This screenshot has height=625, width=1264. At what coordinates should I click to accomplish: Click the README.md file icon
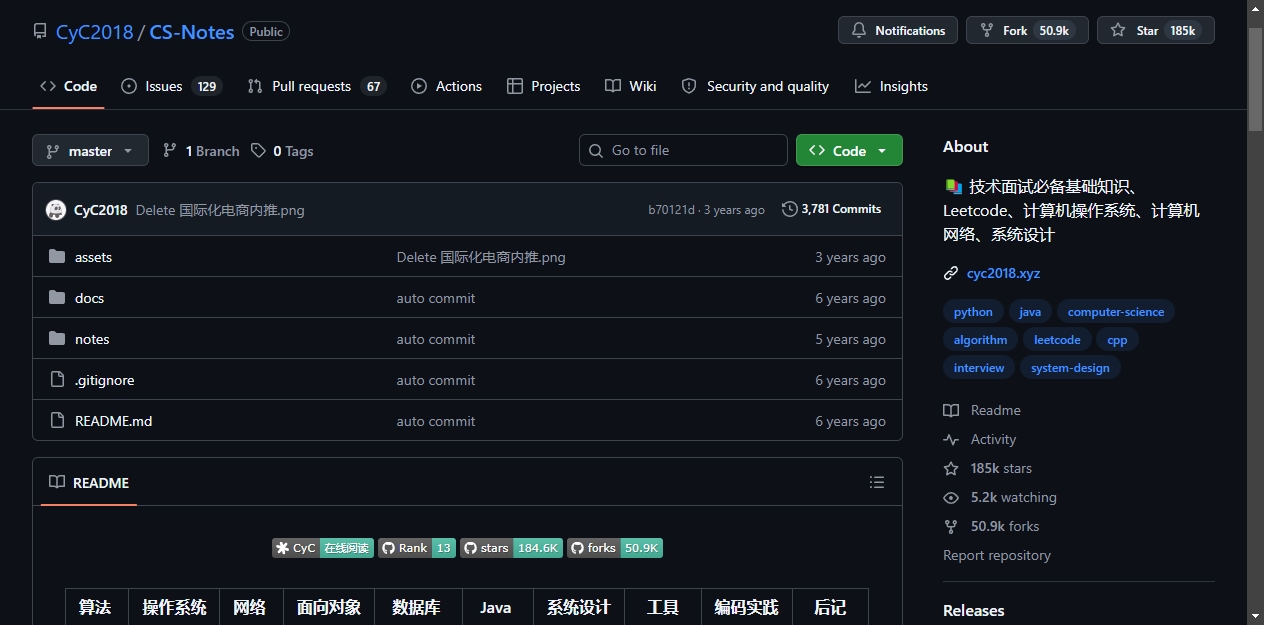tap(57, 421)
